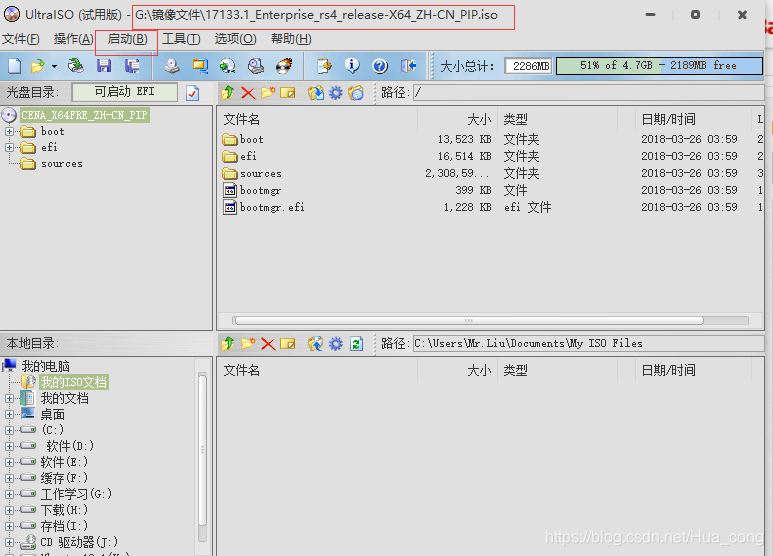Click the disc path field showing /

(588, 93)
